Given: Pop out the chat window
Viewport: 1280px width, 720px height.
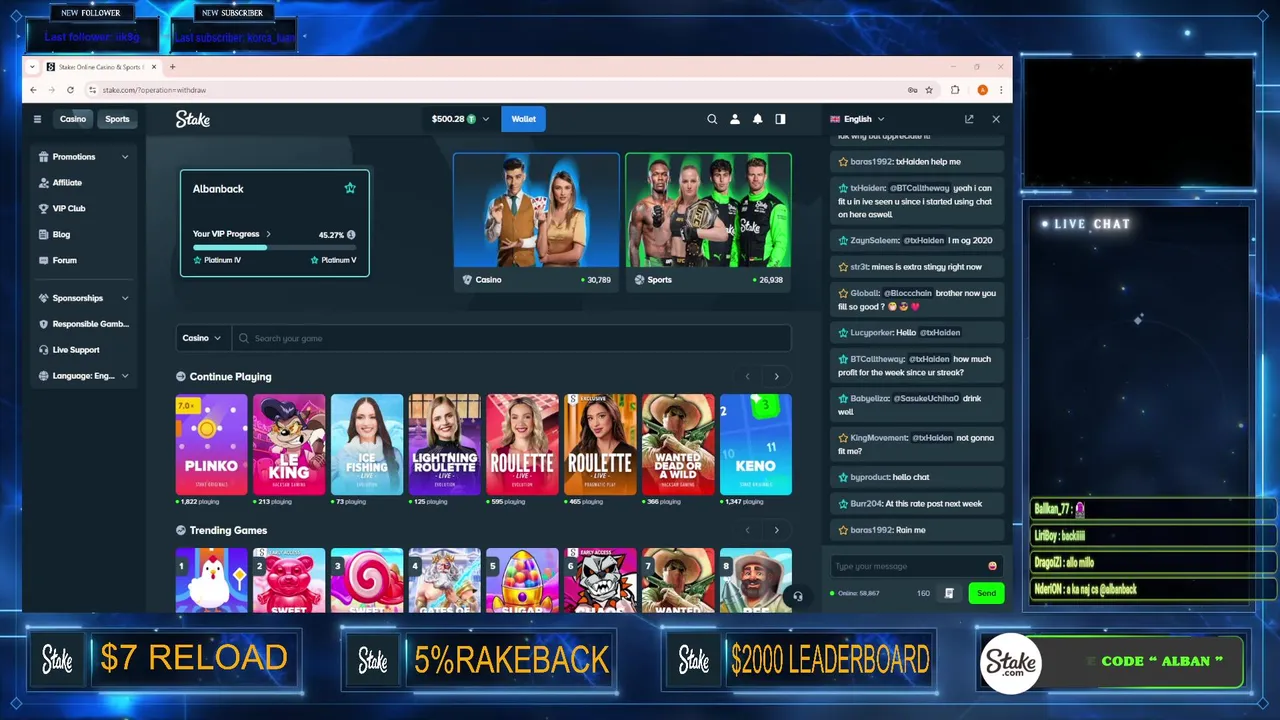Looking at the screenshot, I should coord(969,119).
